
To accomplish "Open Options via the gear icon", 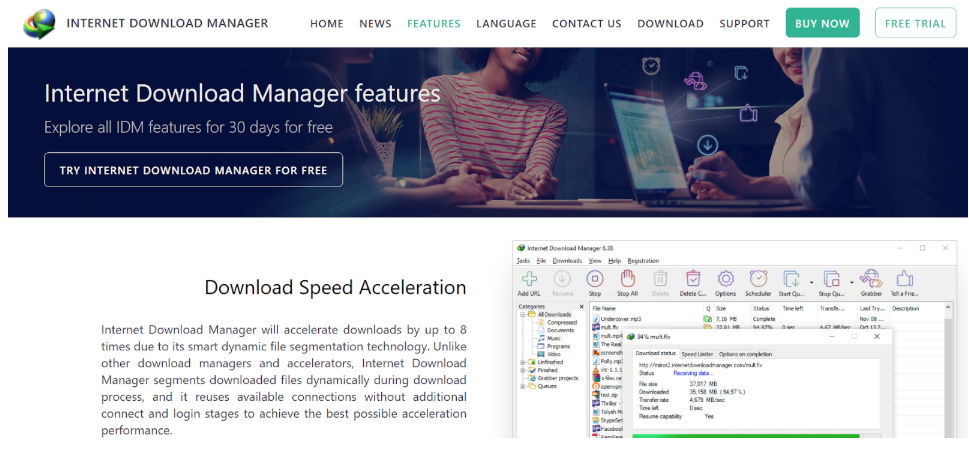I will tap(726, 278).
